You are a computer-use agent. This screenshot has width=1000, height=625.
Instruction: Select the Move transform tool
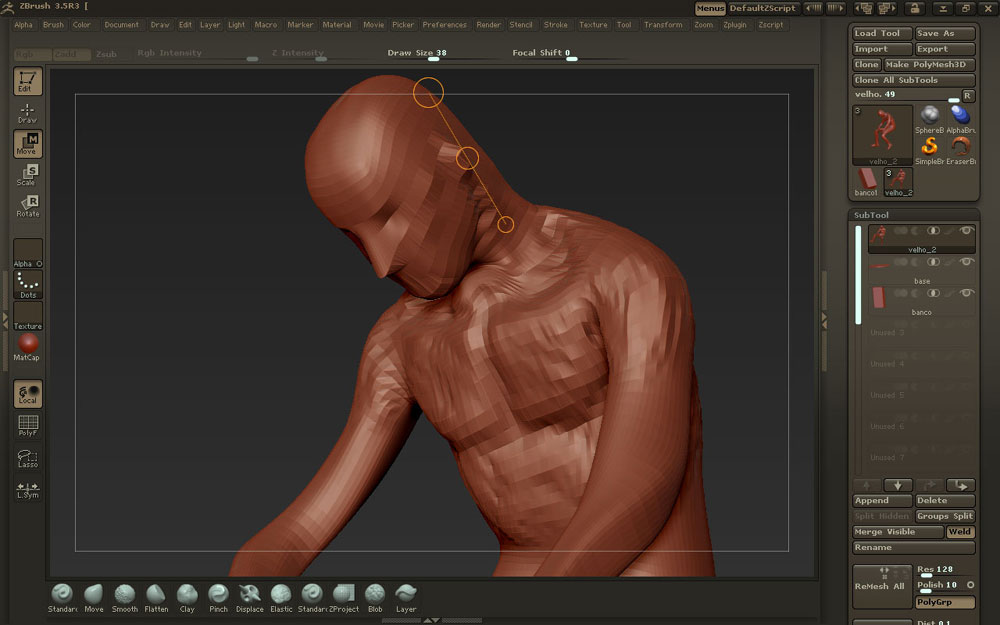tap(27, 144)
